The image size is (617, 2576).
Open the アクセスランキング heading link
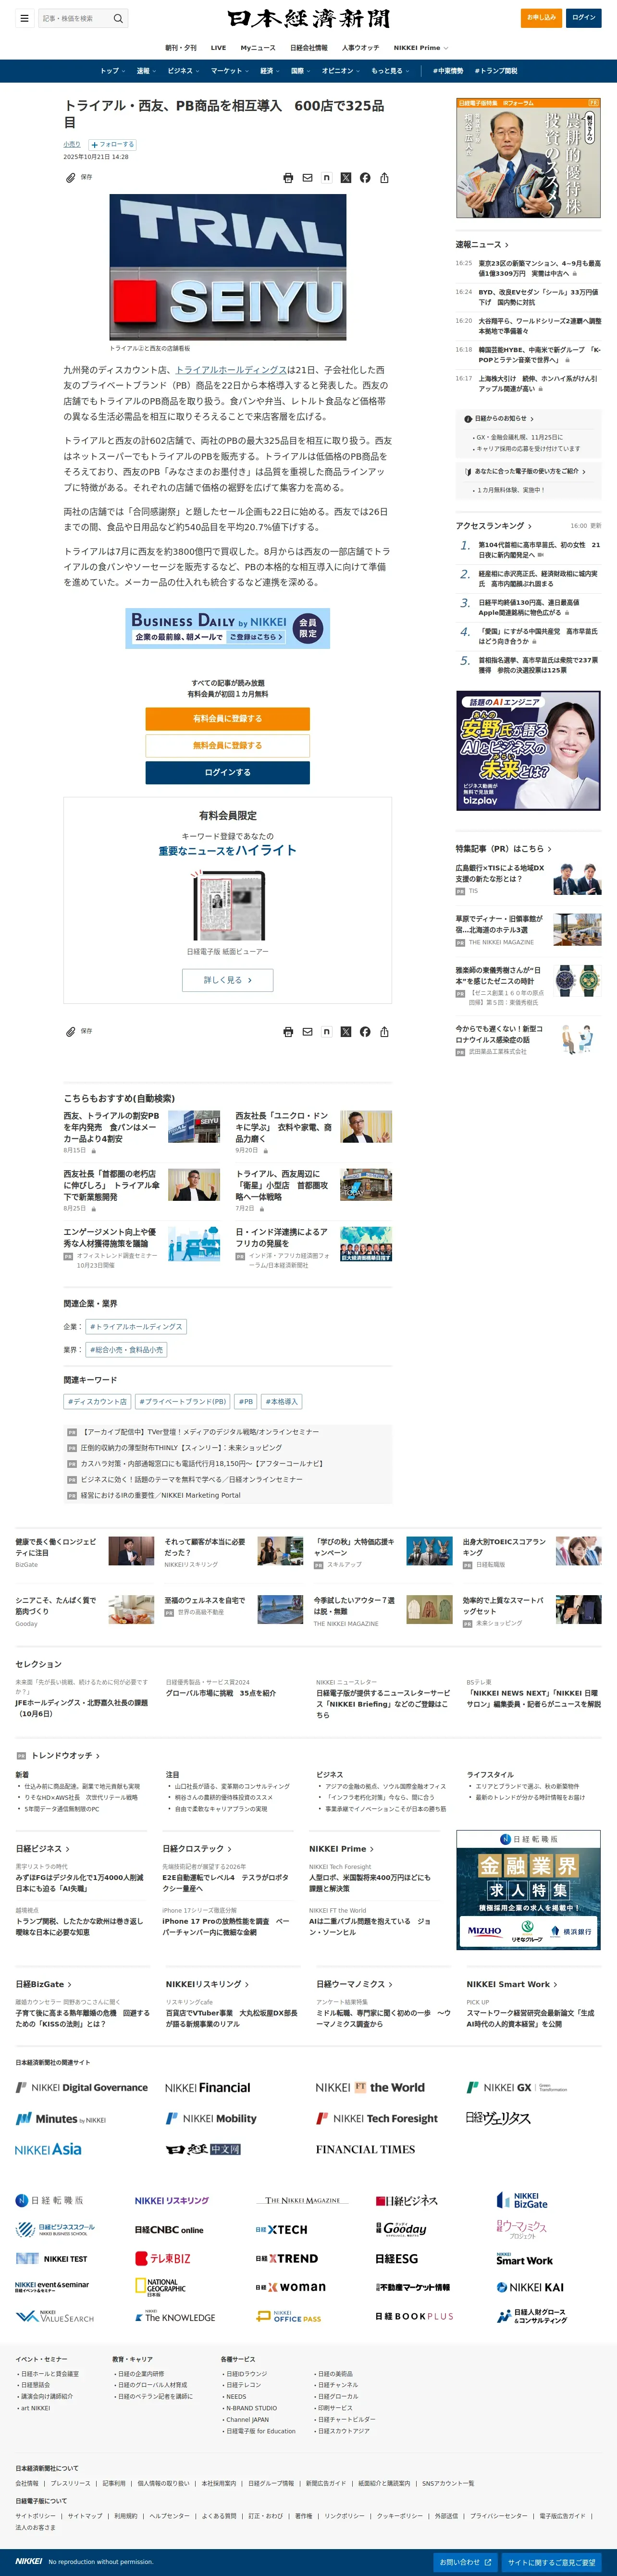[493, 525]
